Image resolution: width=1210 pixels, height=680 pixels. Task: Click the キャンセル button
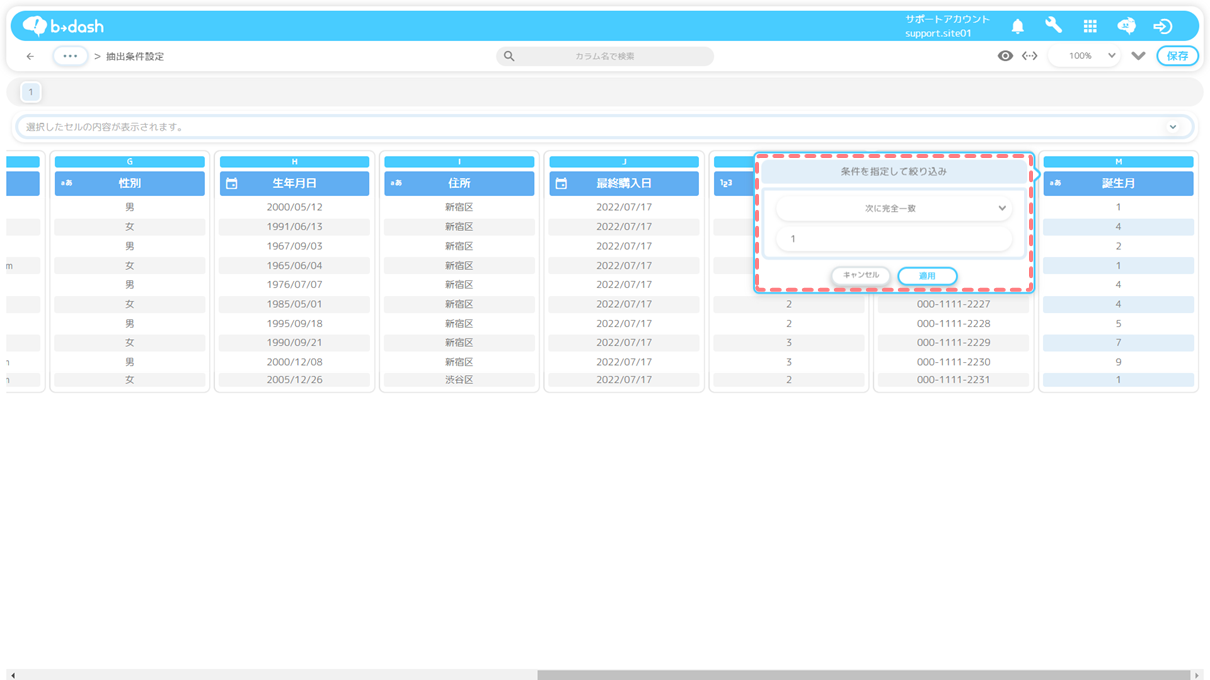(x=861, y=276)
